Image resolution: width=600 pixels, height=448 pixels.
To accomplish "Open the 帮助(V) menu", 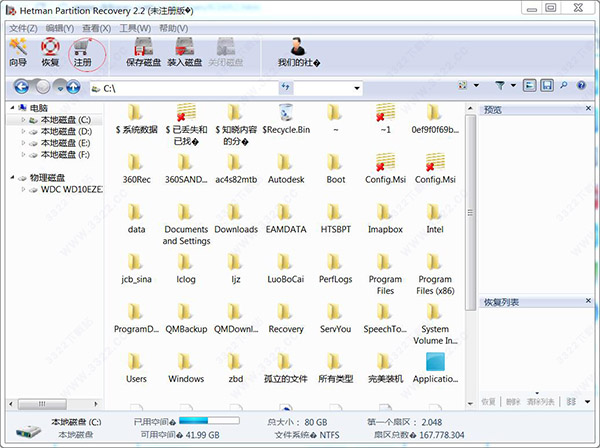I will pyautogui.click(x=174, y=28).
